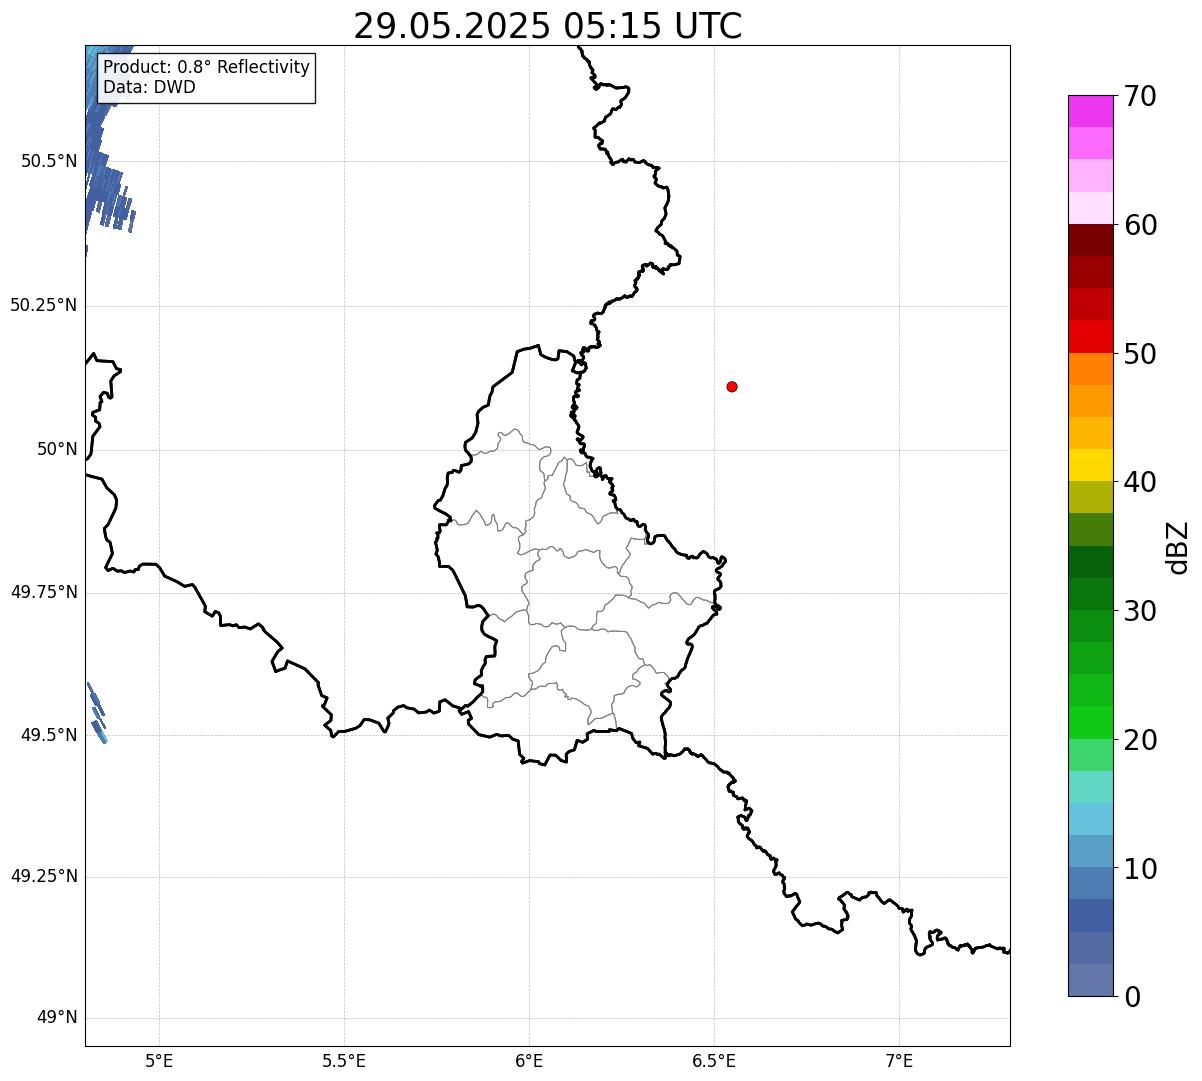This screenshot has height=1081, width=1202.
Task: Click the magenta top colorbar segment
Action: pos(1090,111)
